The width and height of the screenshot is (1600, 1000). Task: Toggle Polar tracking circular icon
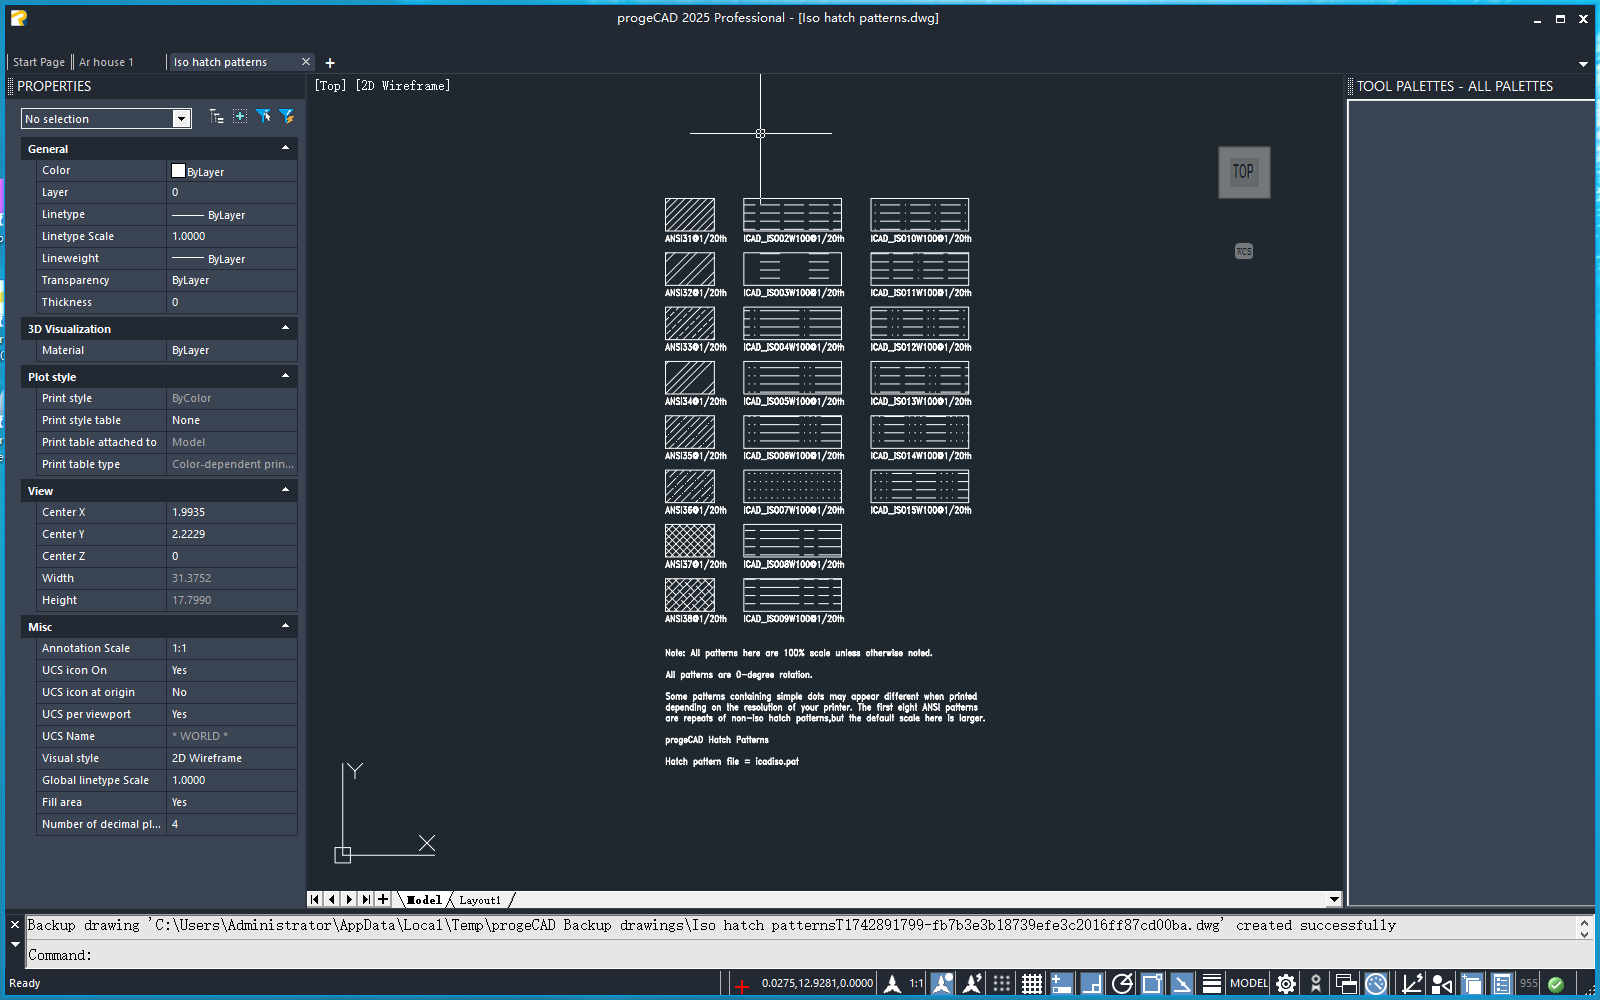(1122, 984)
